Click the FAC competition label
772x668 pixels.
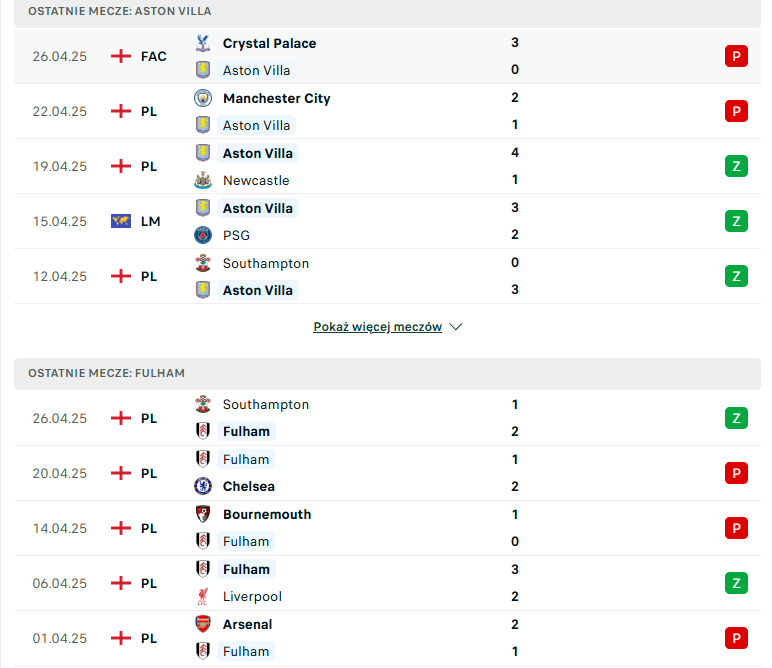click(x=154, y=57)
